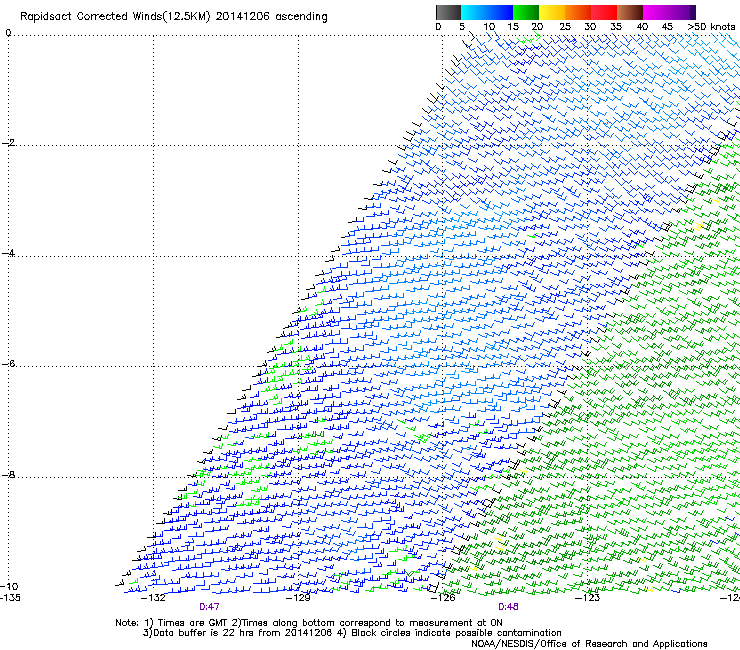Click the cyan 5-10 knots color bar segment
This screenshot has height=650, width=740.
click(x=474, y=12)
